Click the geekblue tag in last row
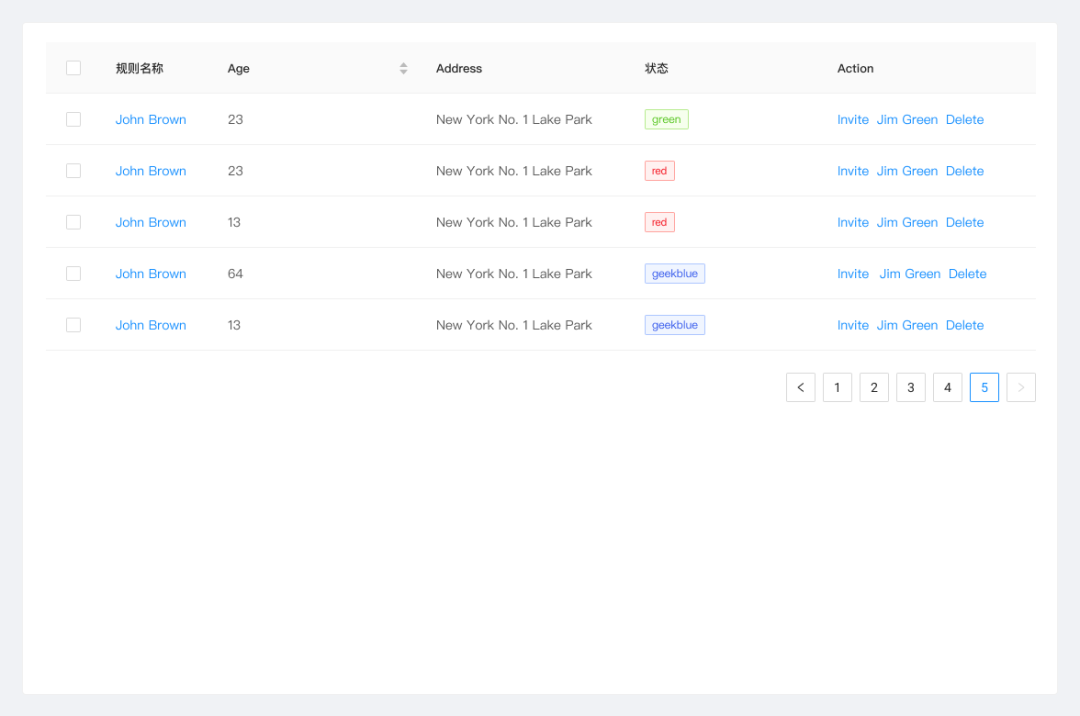This screenshot has height=716, width=1080. 675,325
